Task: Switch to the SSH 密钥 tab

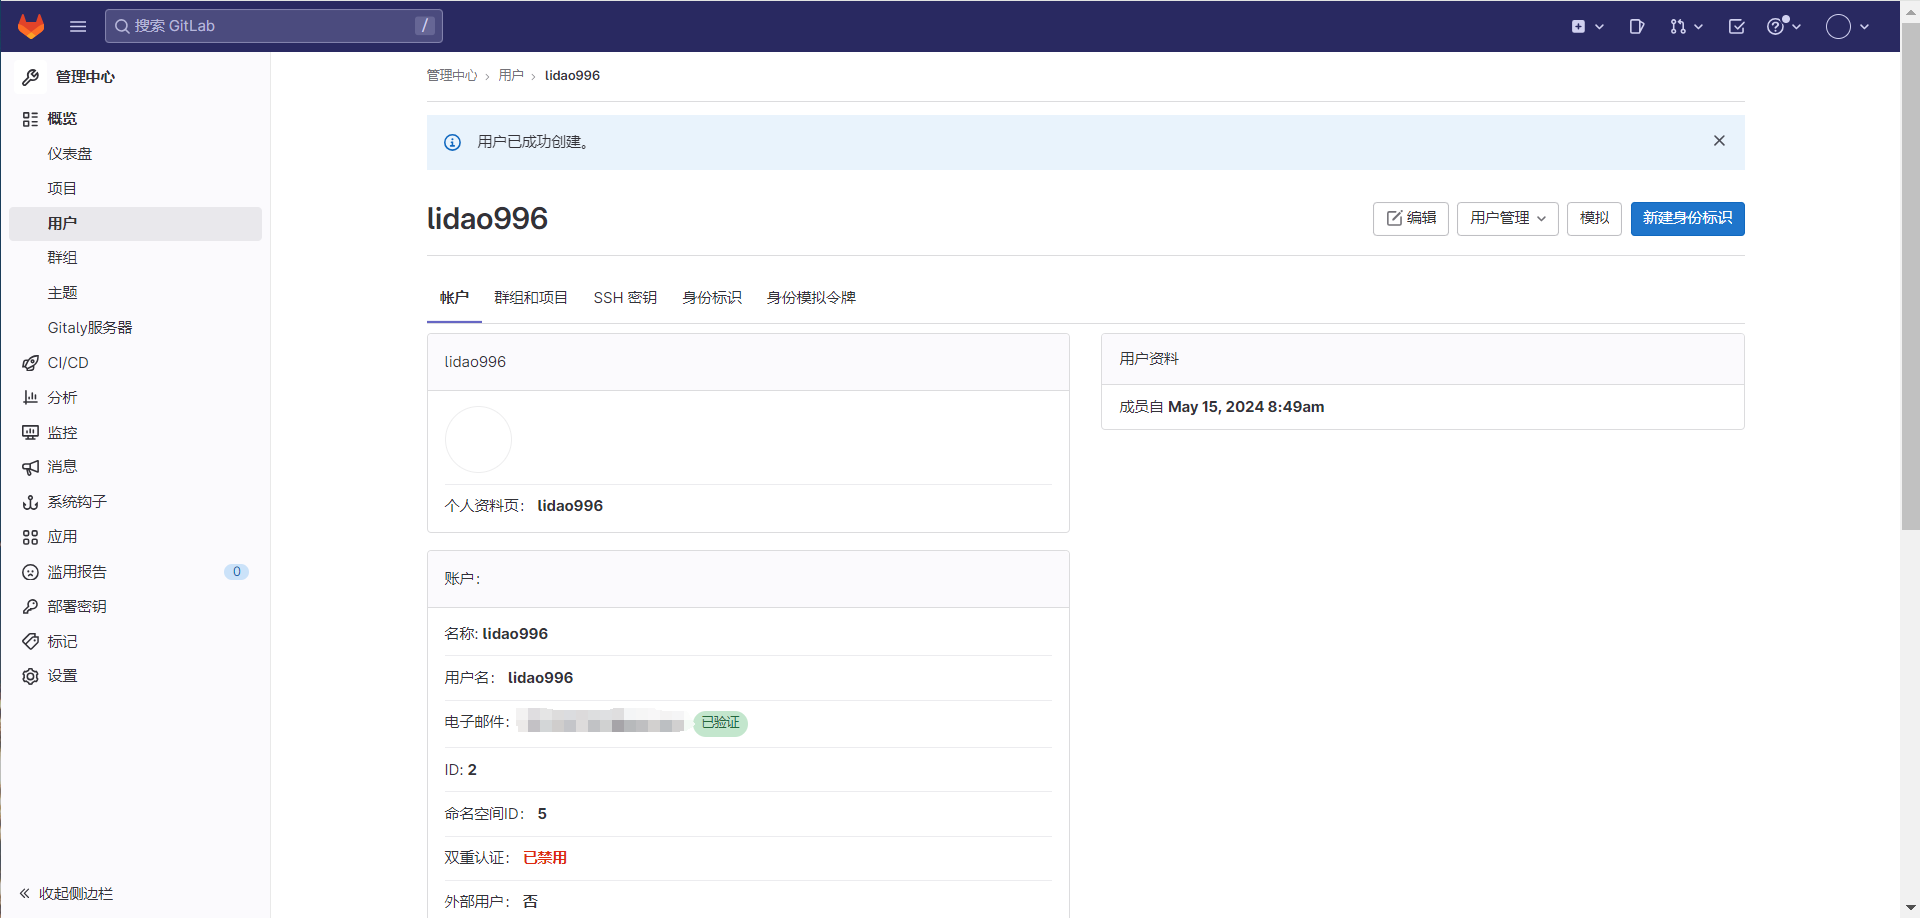Action: 625,298
